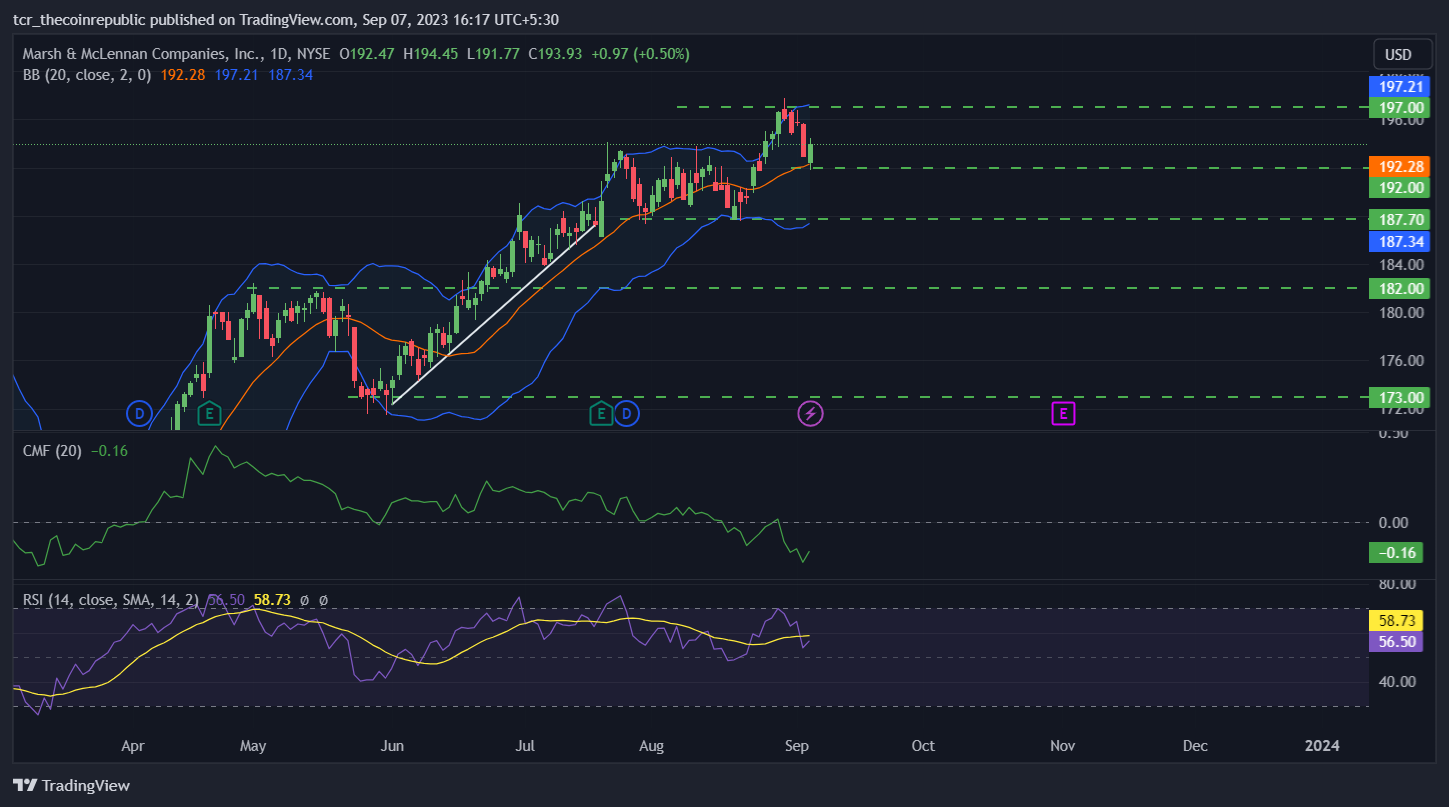
Task: Open the TradingView logo link
Action: coord(71,785)
